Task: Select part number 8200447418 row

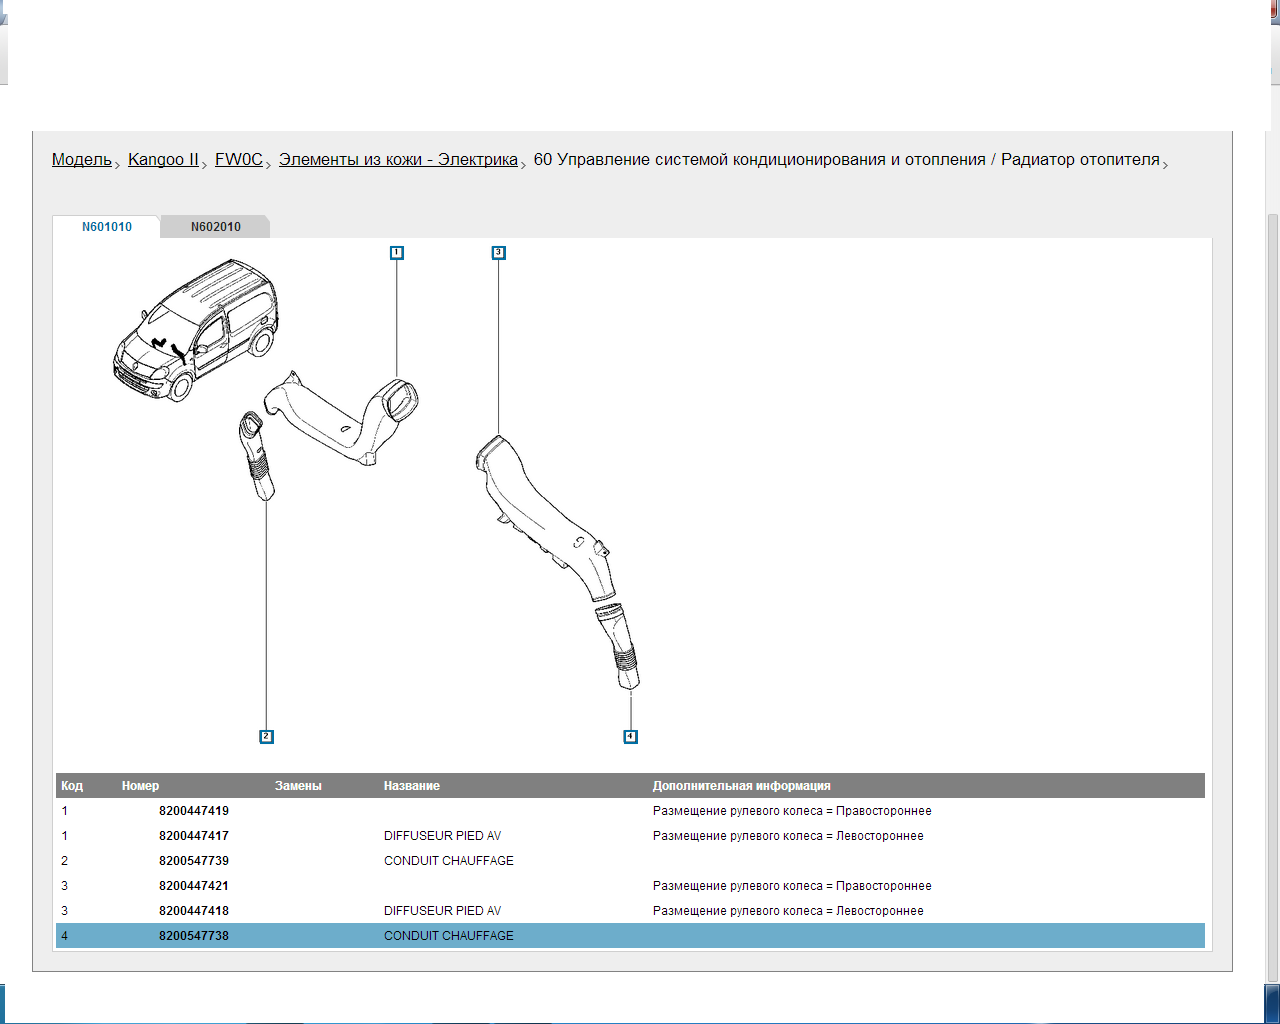Action: pos(630,911)
